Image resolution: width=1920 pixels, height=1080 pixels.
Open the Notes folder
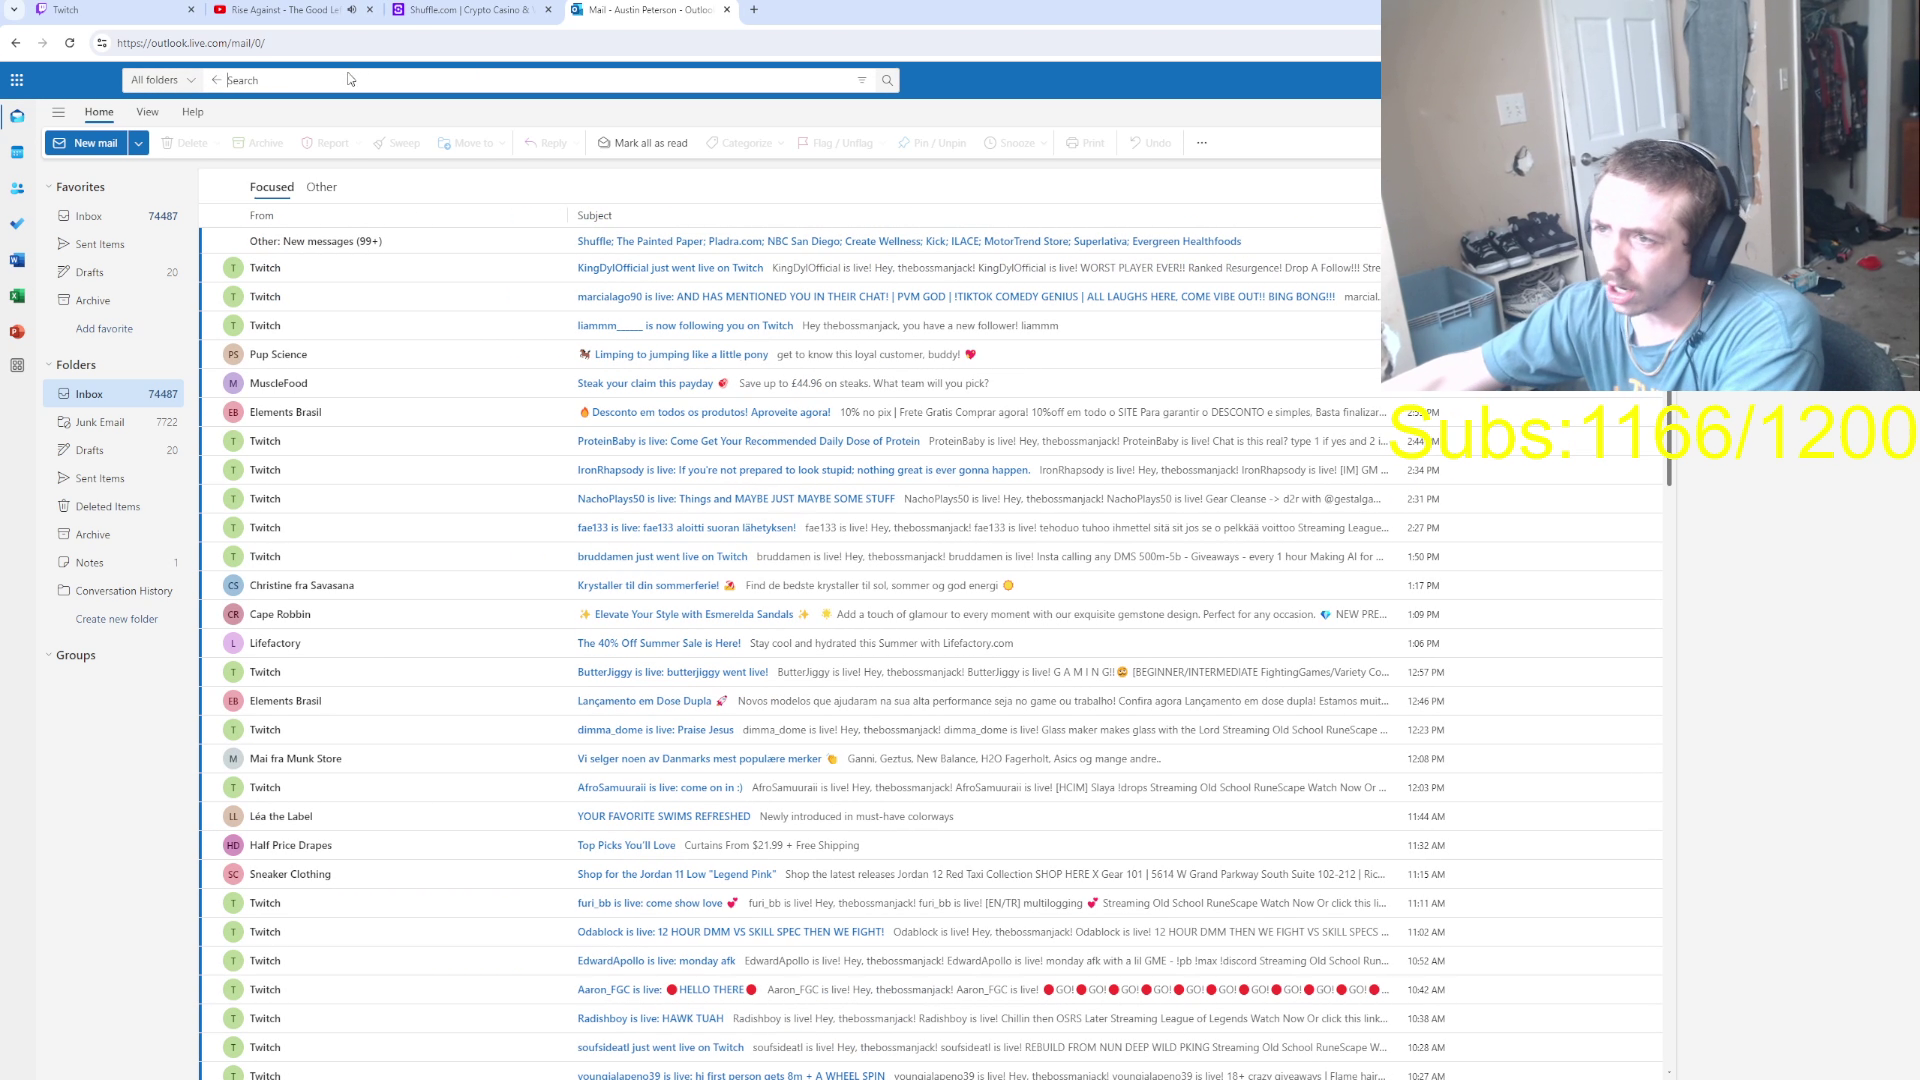click(x=113, y=563)
